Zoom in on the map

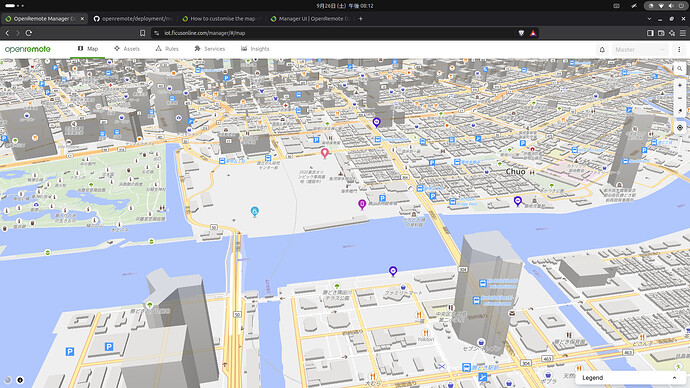point(680,85)
